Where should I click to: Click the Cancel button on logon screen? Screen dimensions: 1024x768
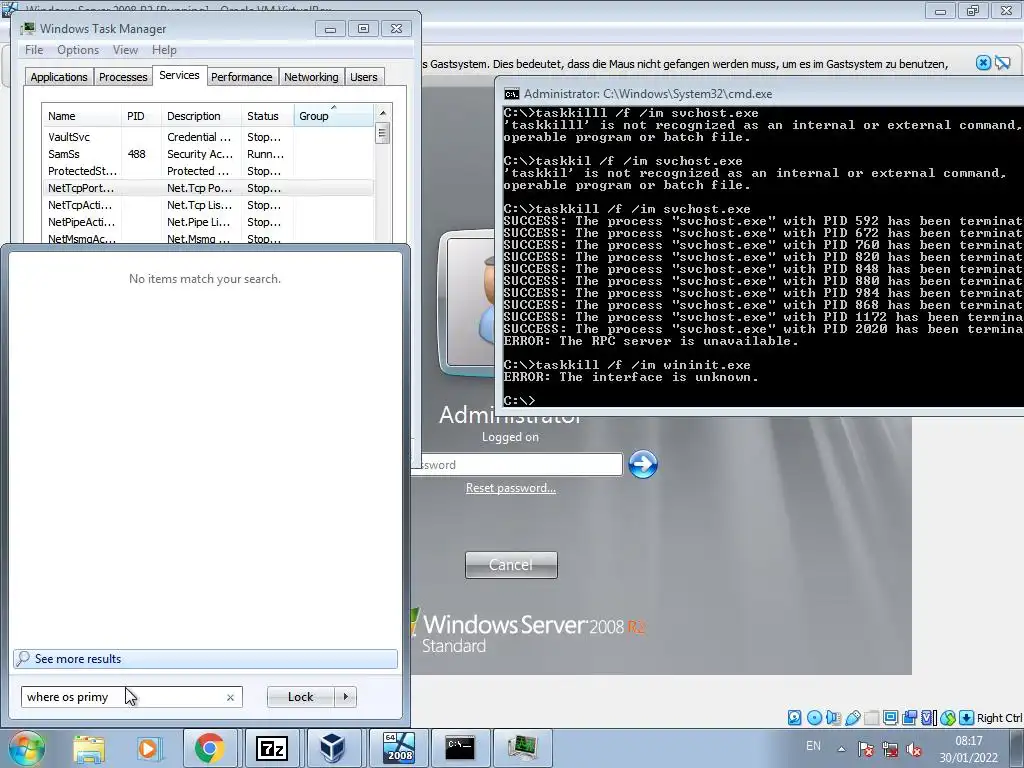pyautogui.click(x=511, y=565)
